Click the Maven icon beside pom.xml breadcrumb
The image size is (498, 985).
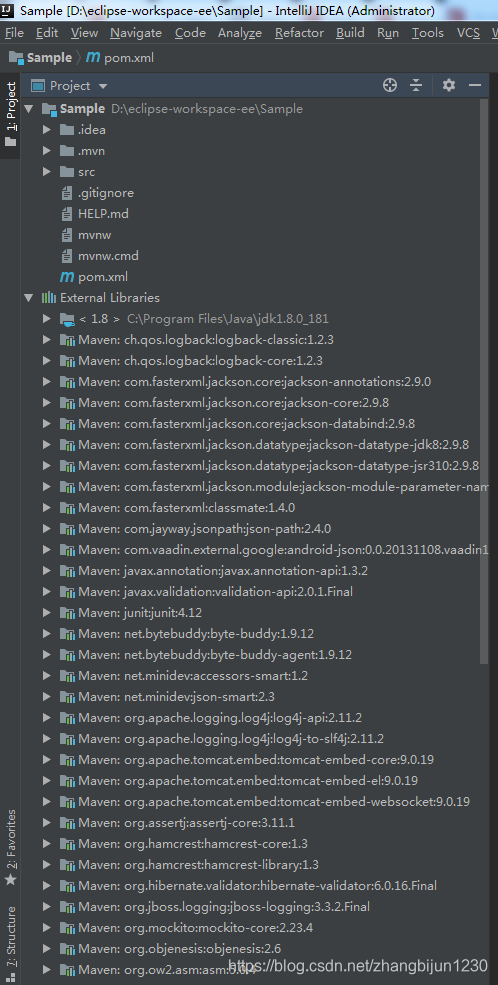93,58
